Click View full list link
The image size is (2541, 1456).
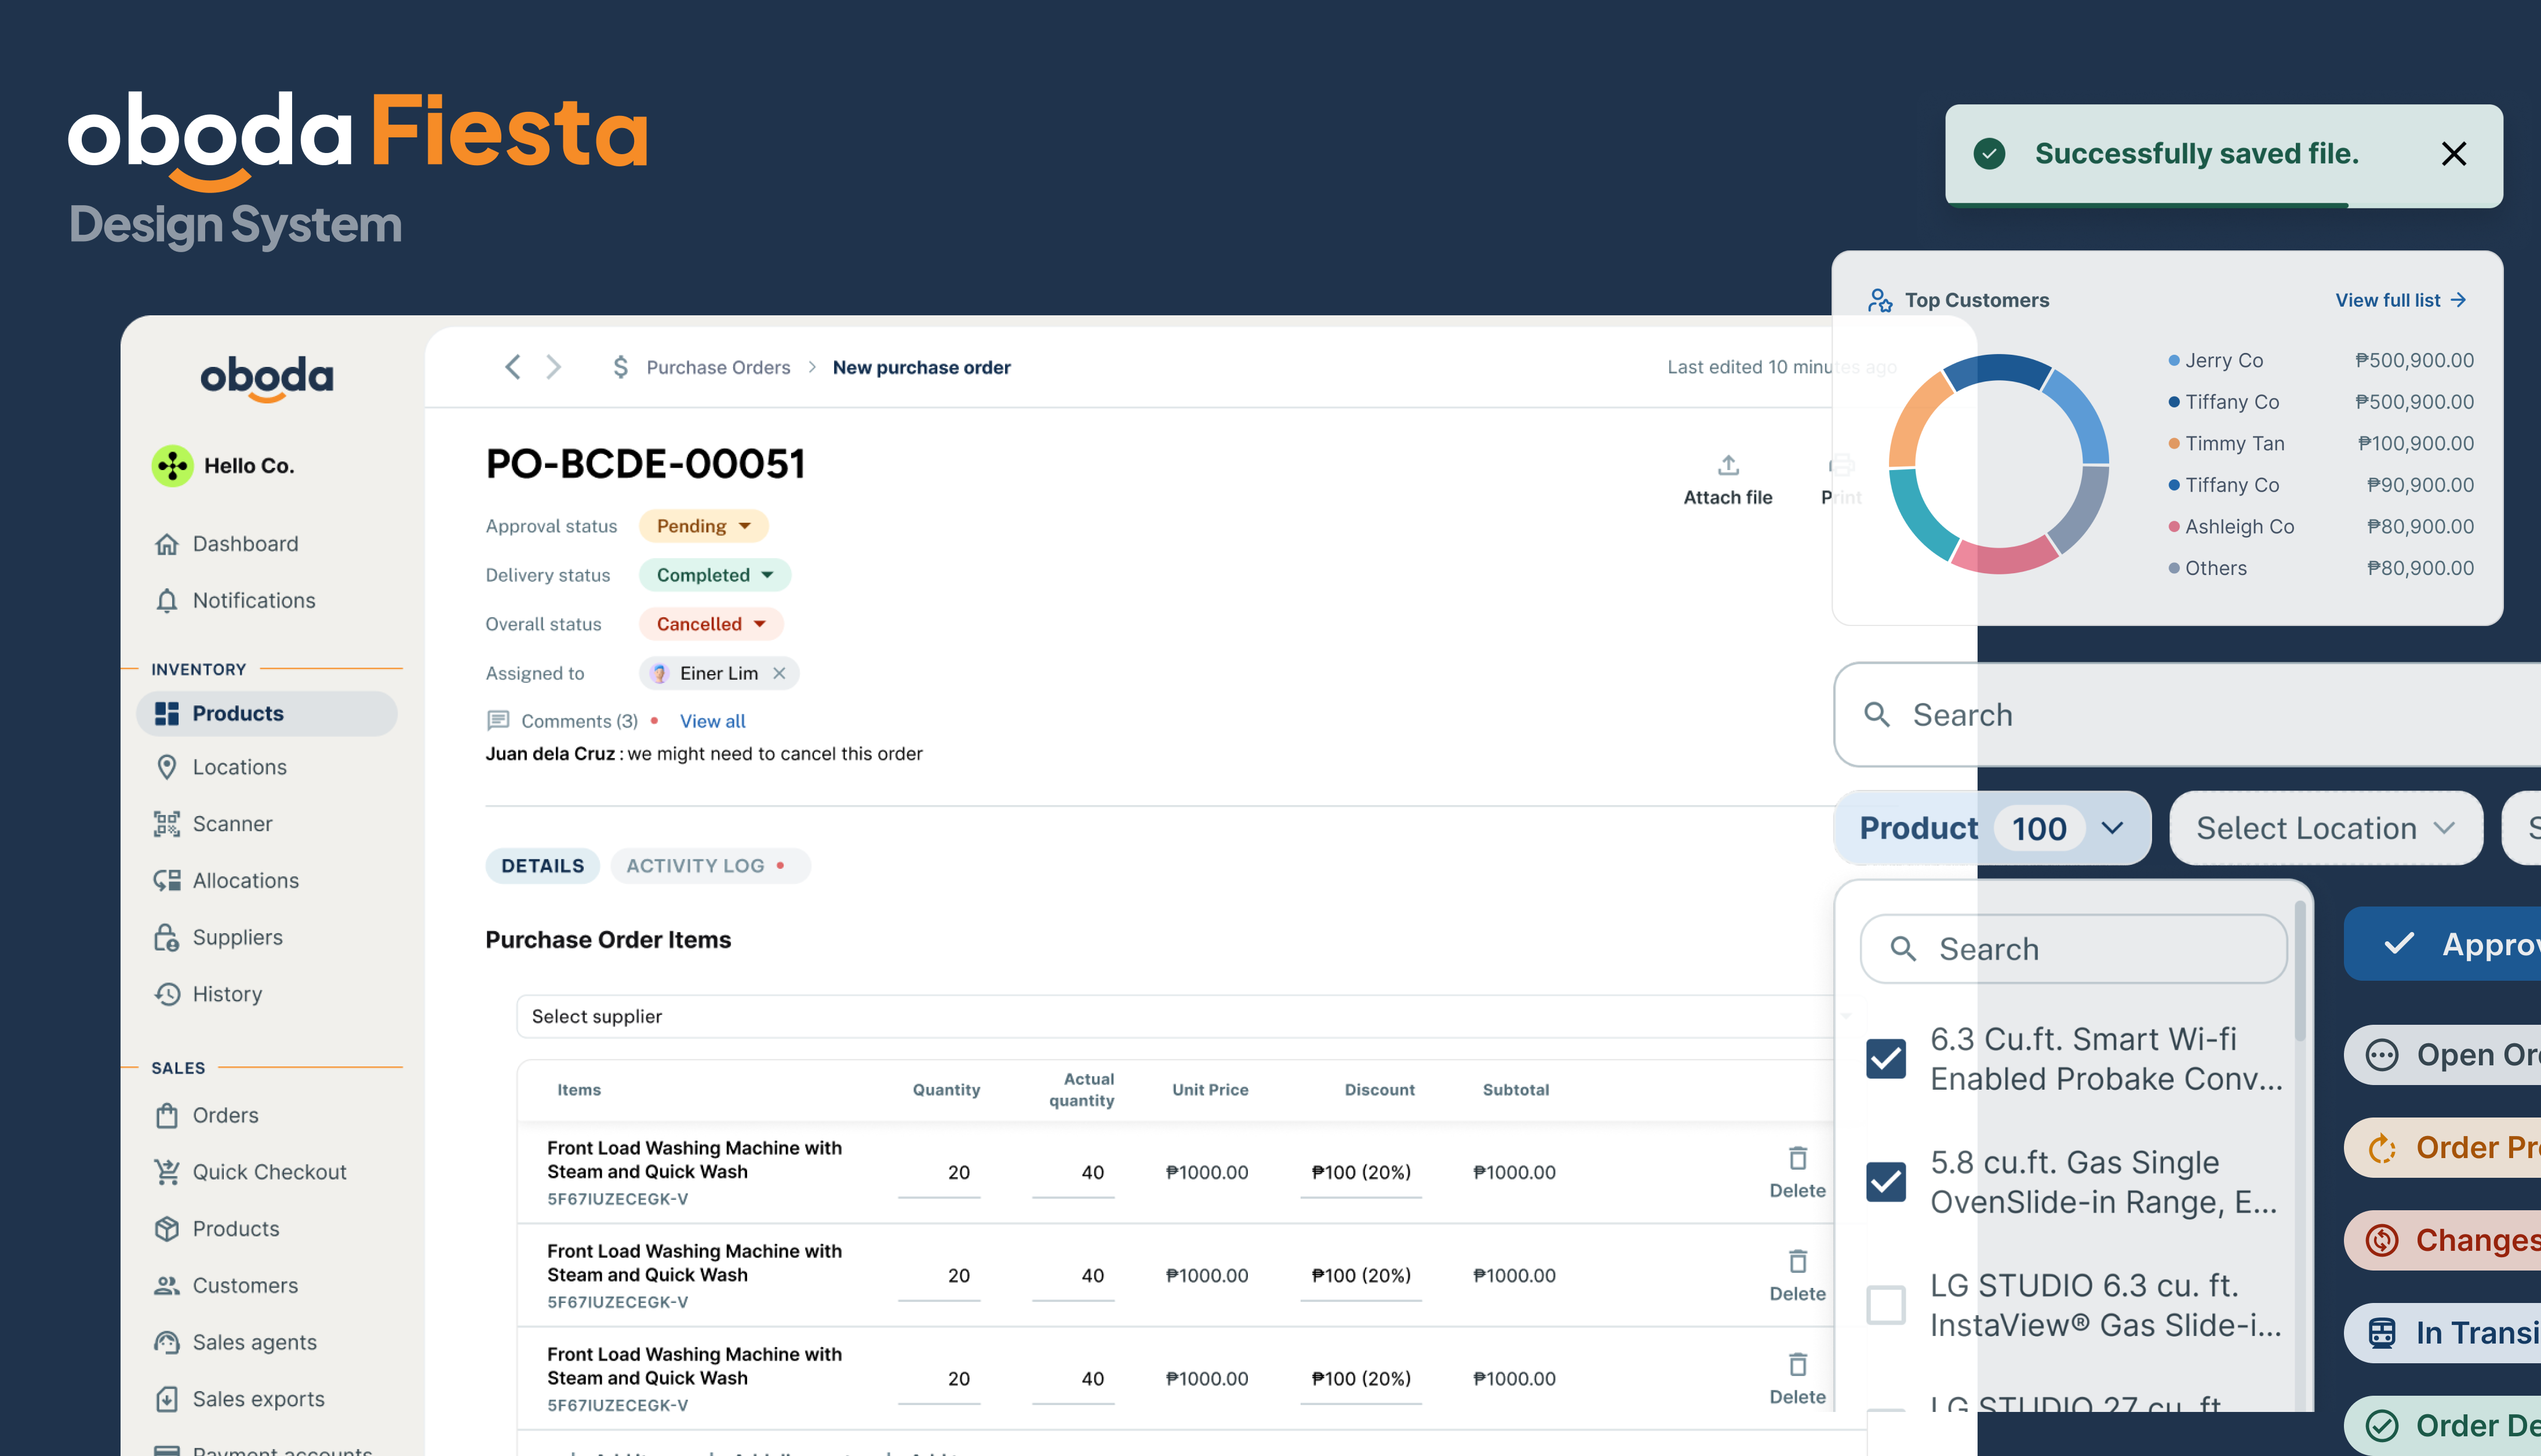pyautogui.click(x=2400, y=300)
